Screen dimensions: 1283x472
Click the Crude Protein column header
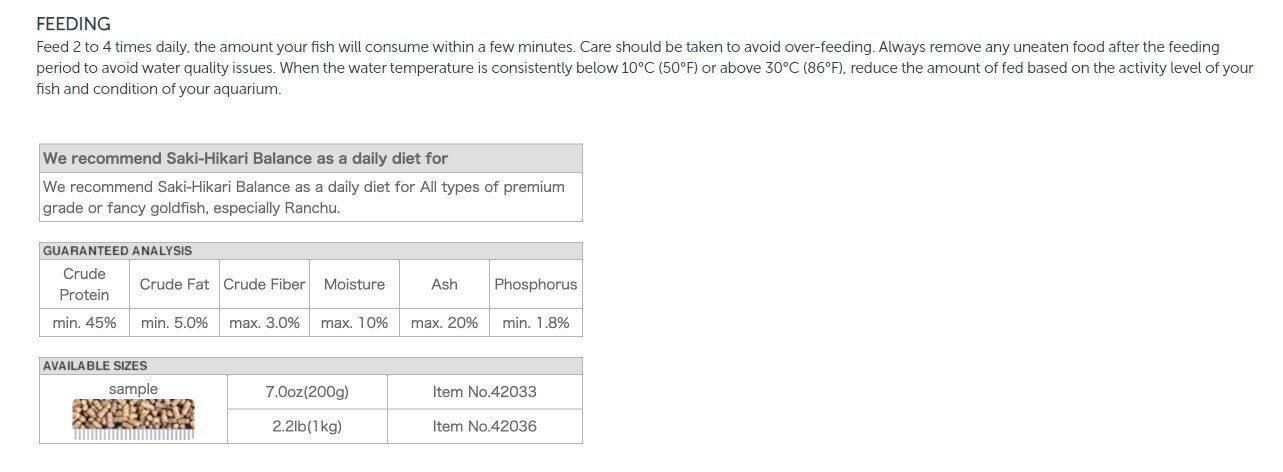click(x=84, y=284)
